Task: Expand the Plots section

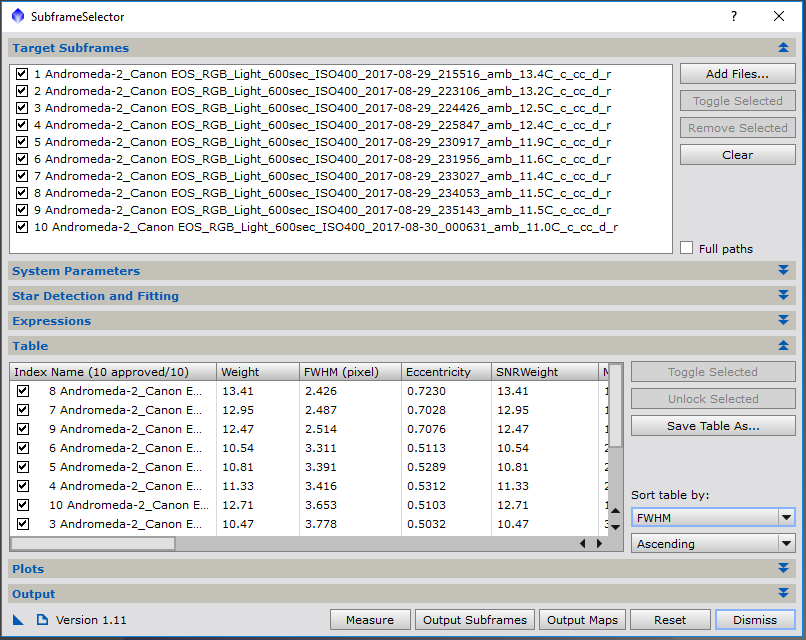Action: tap(783, 568)
